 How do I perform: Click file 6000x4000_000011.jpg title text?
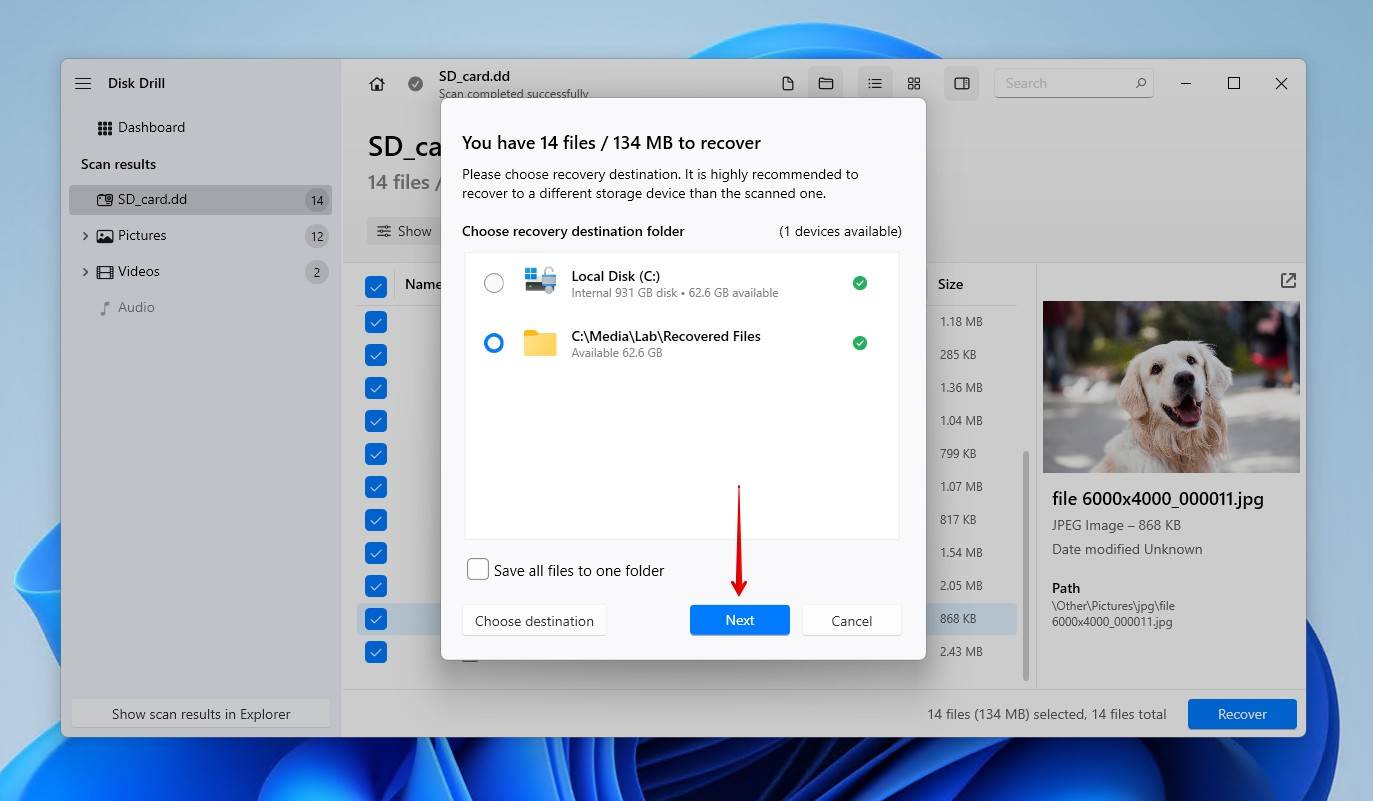click(1158, 499)
